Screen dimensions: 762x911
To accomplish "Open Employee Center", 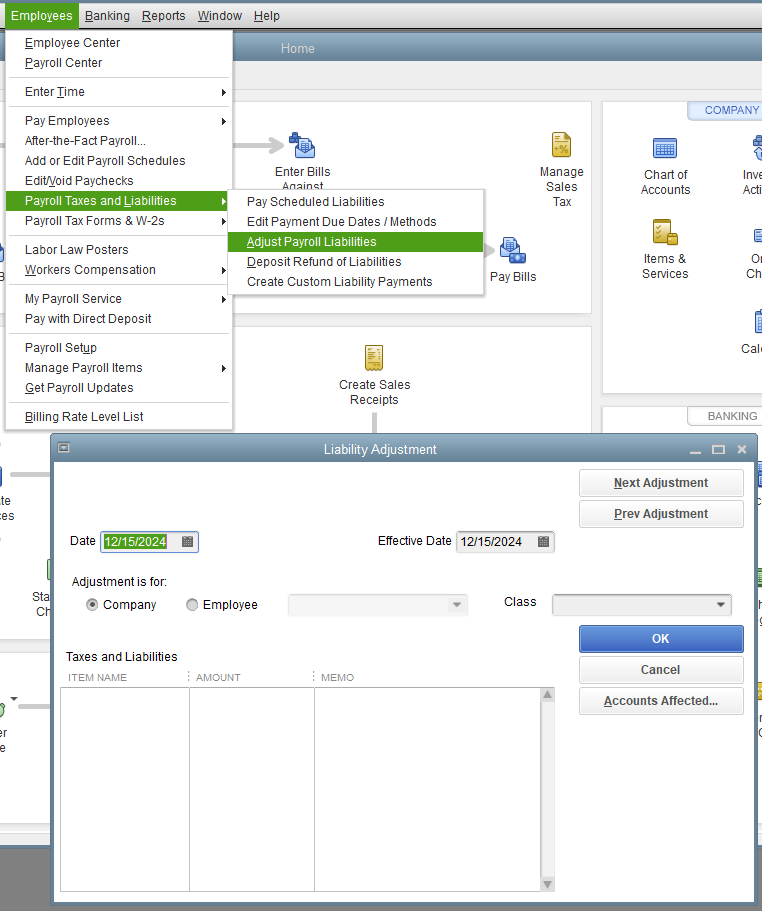I will click(x=117, y=43).
